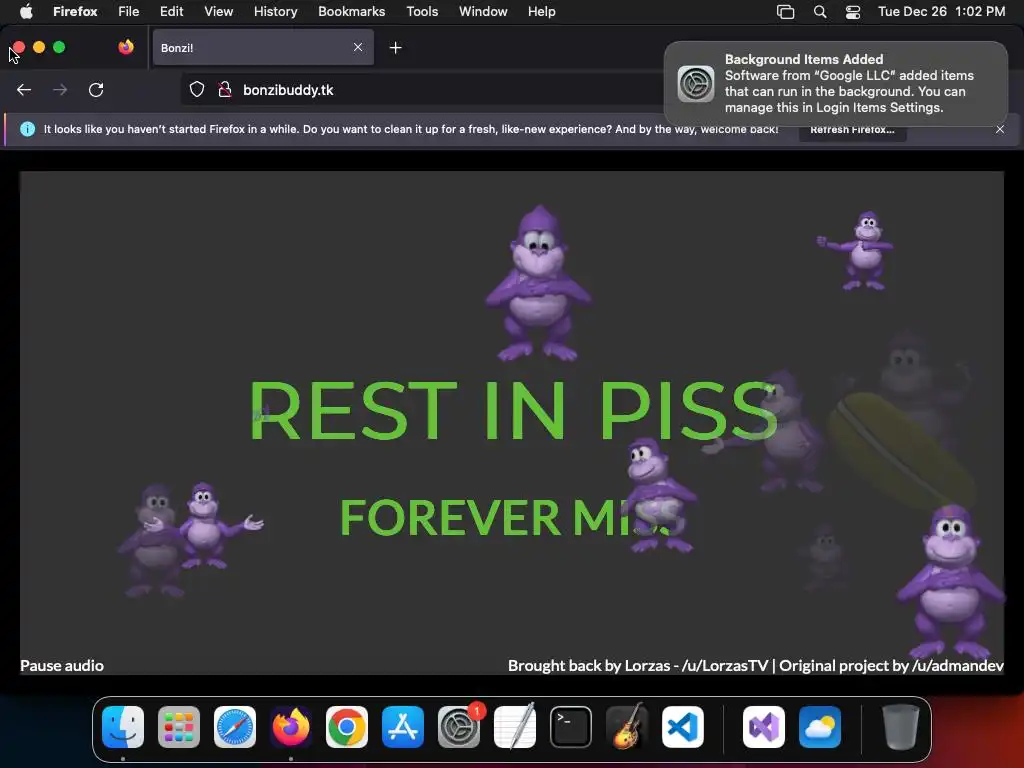Click Pause audio link
Screen dimensions: 1024x768
point(62,665)
